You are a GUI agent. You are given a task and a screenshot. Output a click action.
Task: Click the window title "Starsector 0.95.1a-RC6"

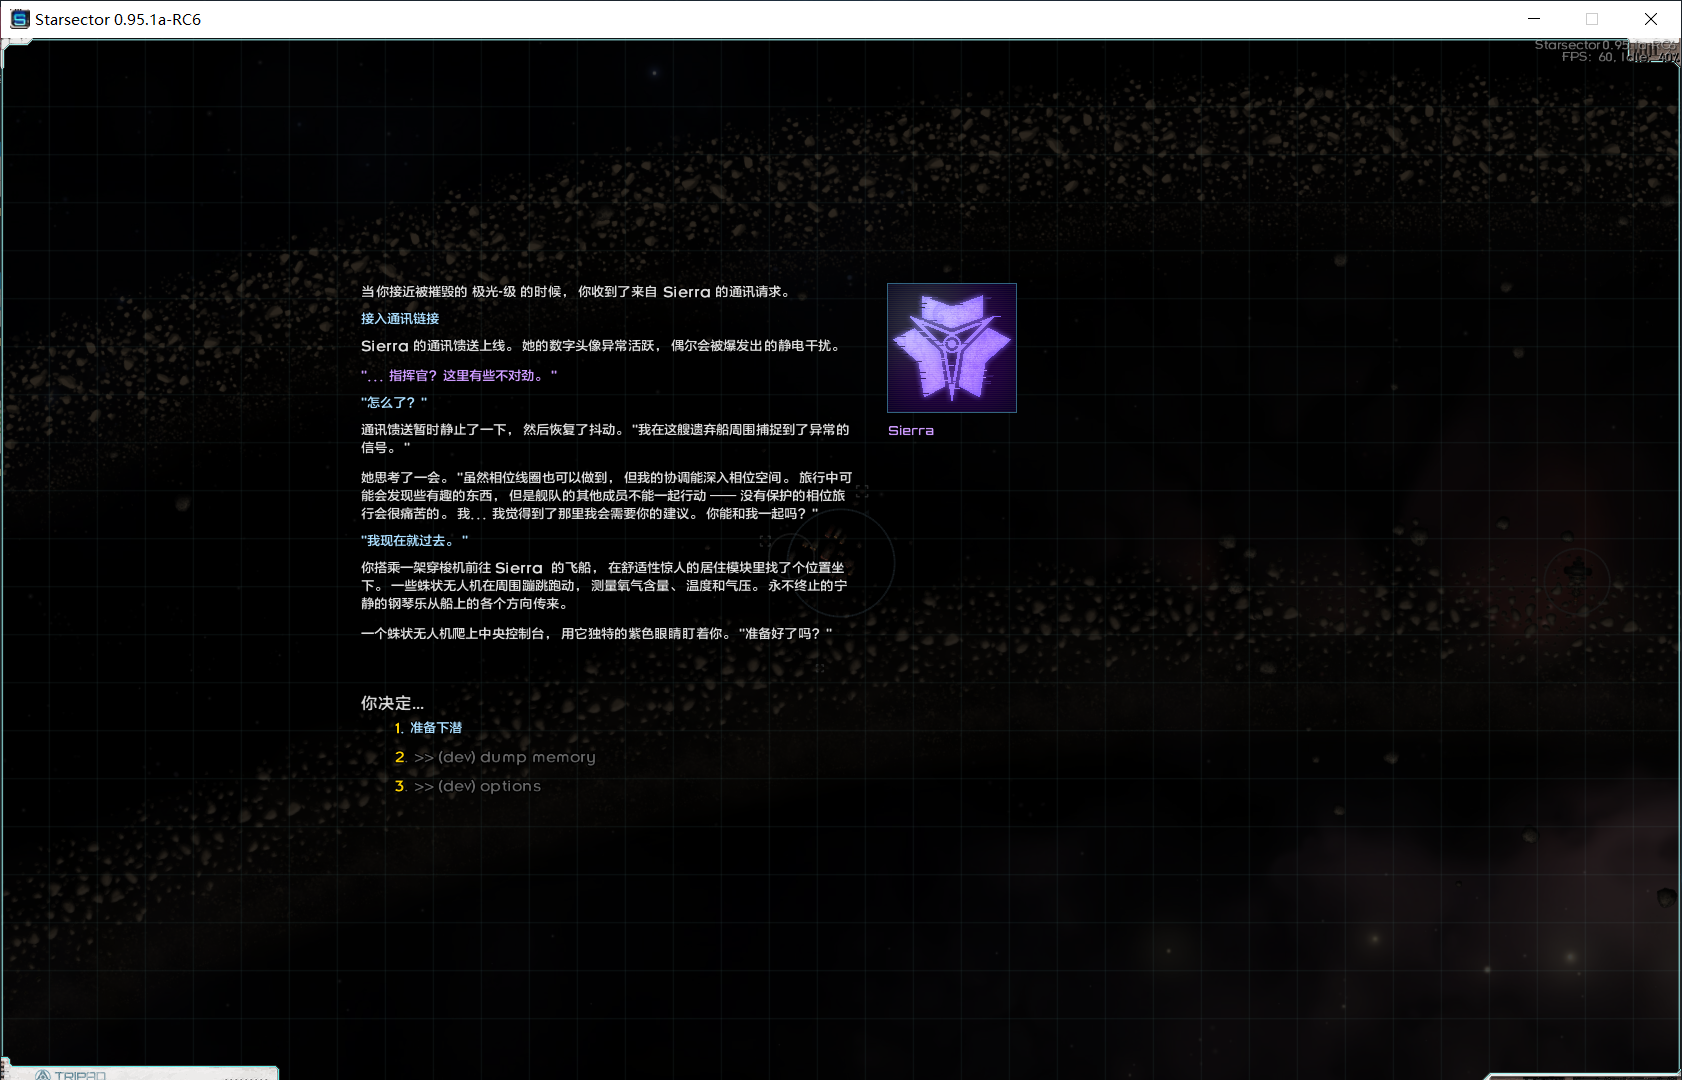tap(118, 19)
